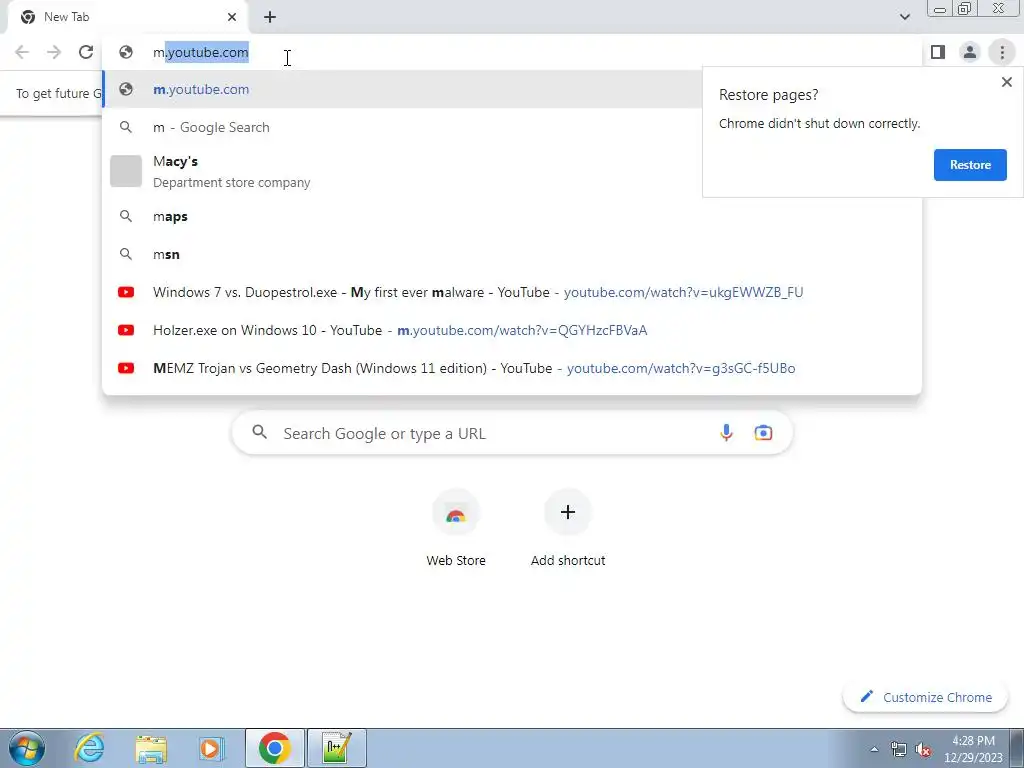This screenshot has width=1024, height=768.
Task: Pick the 'msn' search suggestion
Action: coord(512,254)
